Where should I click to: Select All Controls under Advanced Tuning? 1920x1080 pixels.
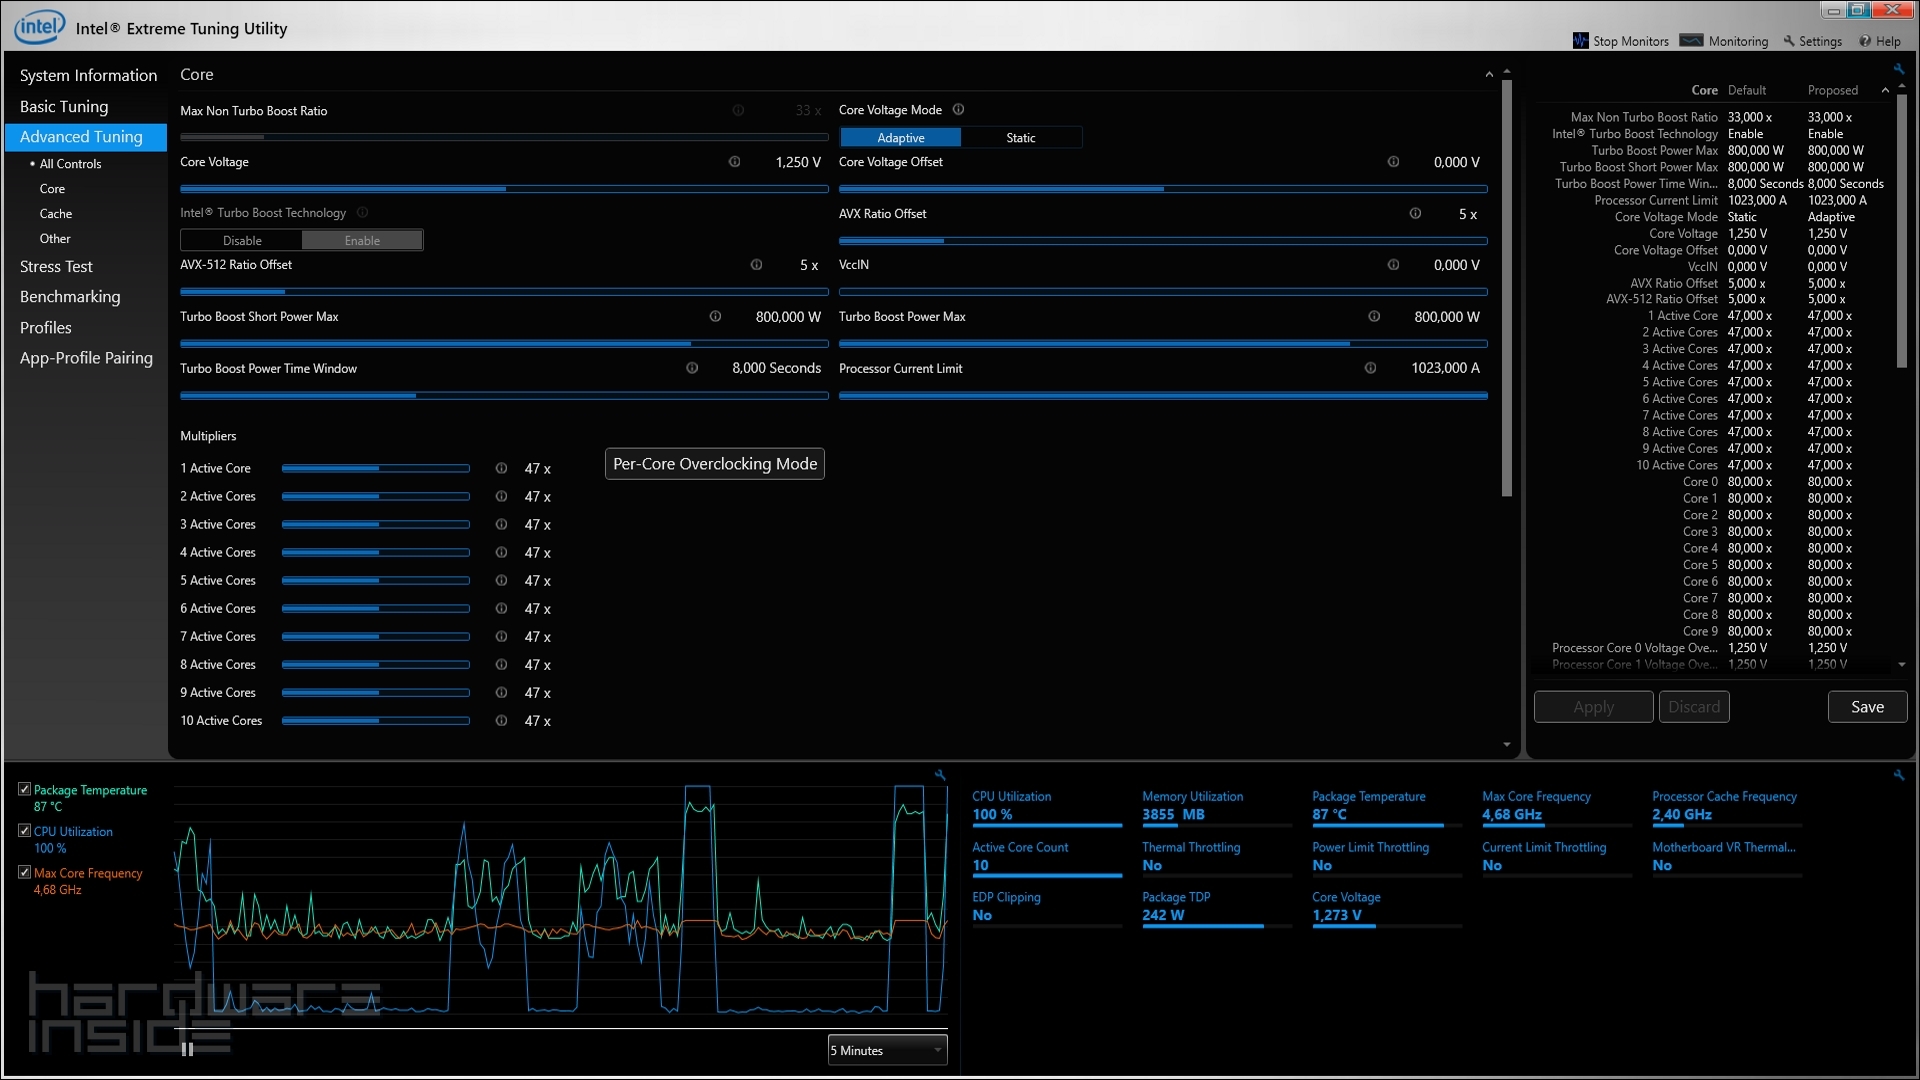tap(70, 164)
